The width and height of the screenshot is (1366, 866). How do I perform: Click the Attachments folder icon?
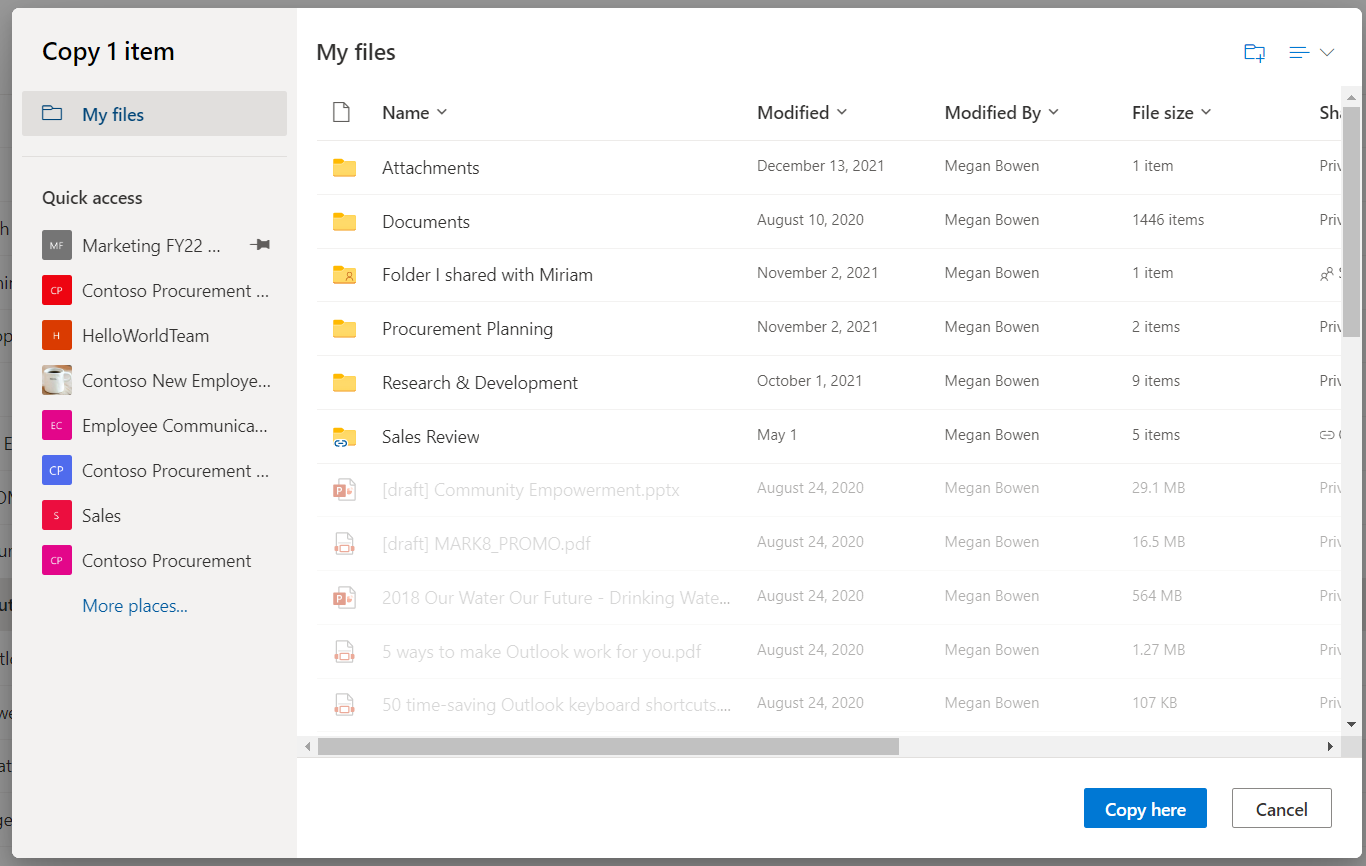pyautogui.click(x=344, y=168)
